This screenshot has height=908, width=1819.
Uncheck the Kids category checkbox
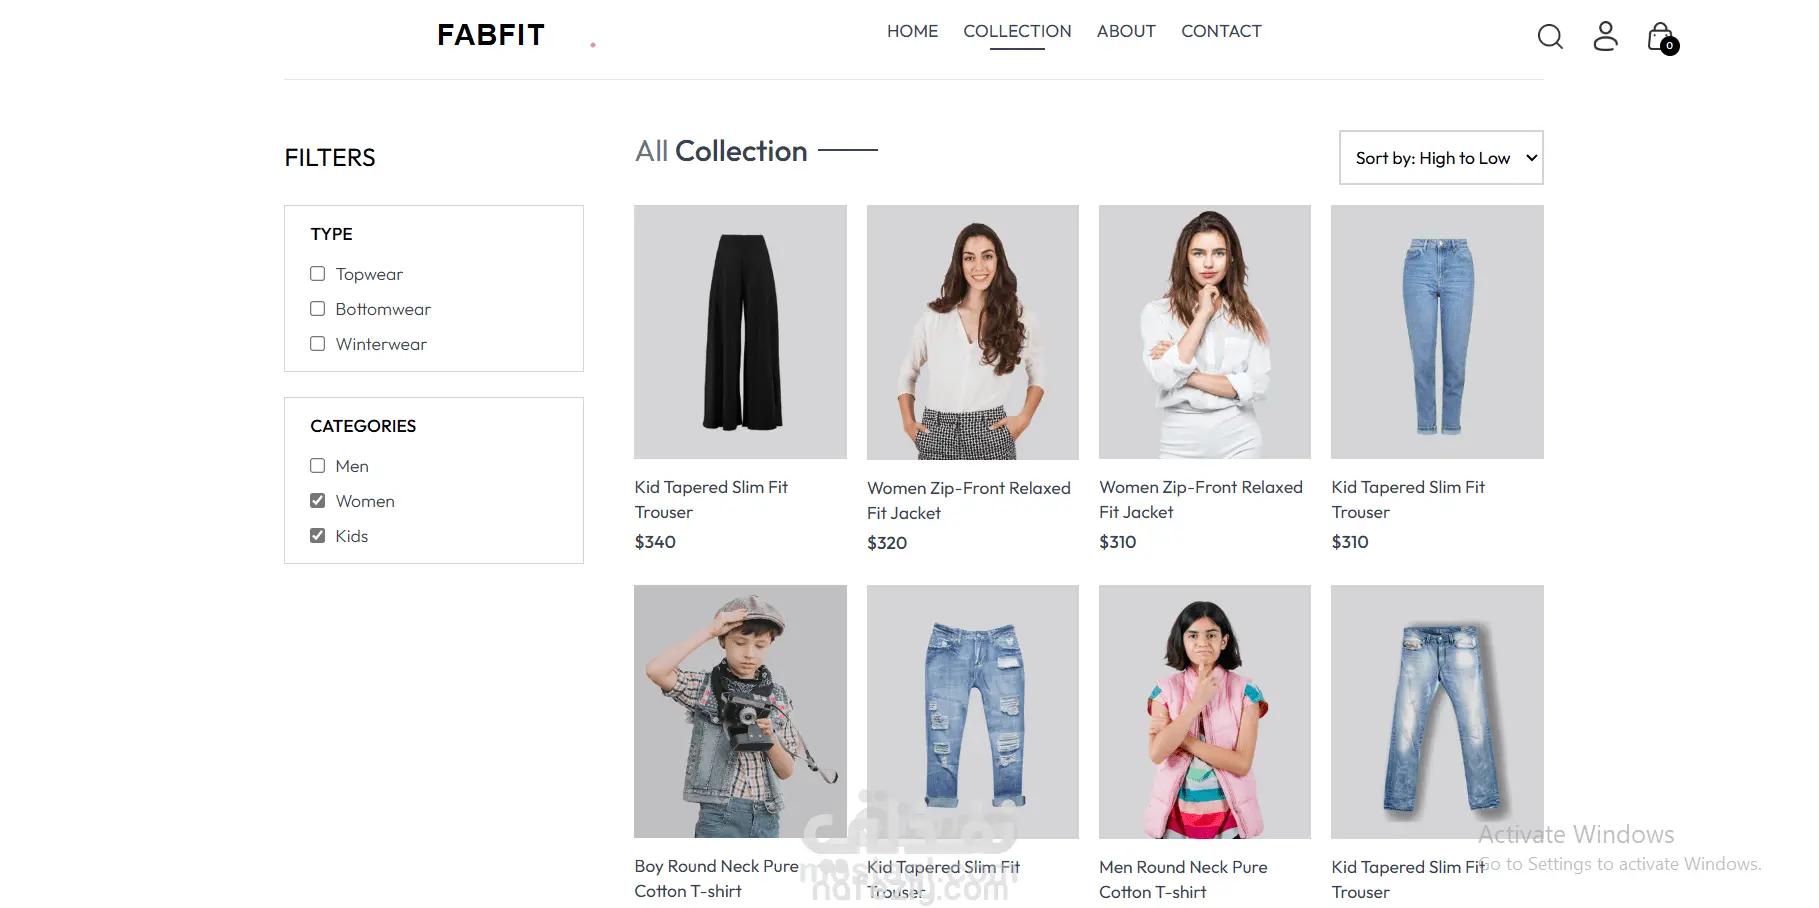coord(318,536)
